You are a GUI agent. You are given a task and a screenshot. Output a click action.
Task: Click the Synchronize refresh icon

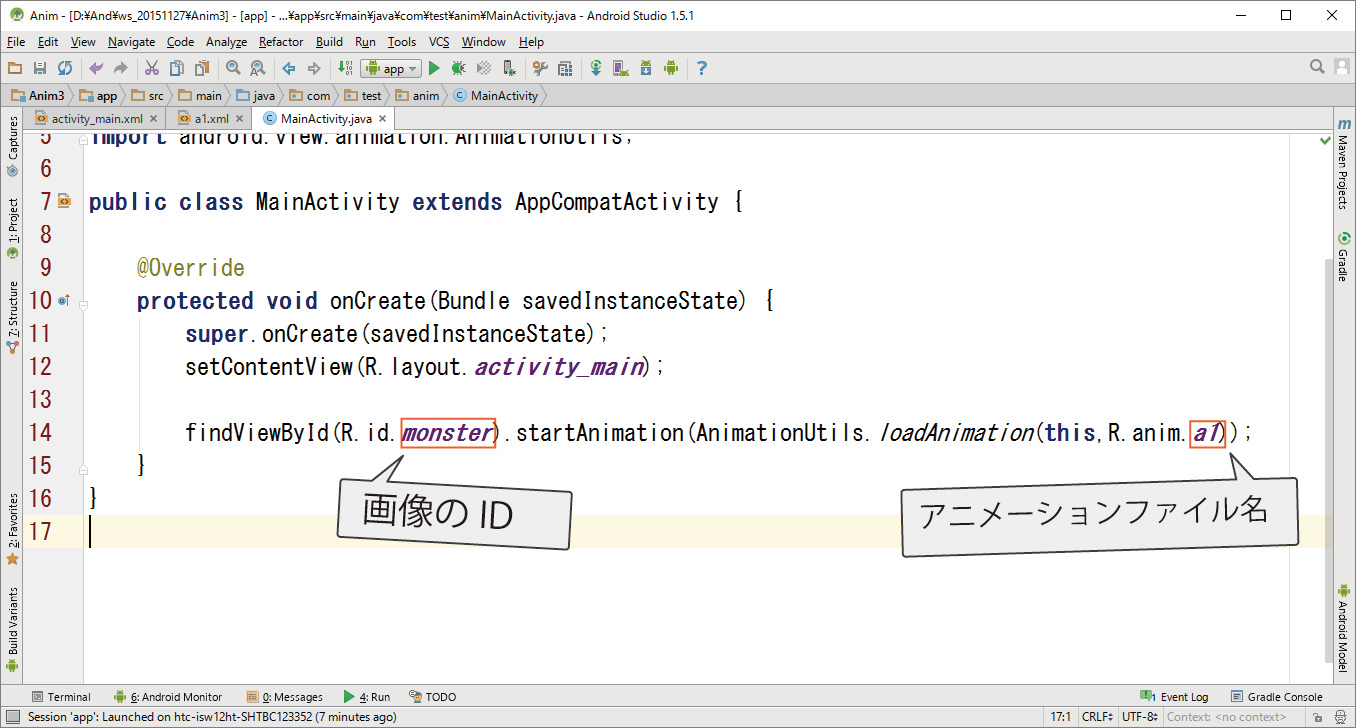[65, 68]
